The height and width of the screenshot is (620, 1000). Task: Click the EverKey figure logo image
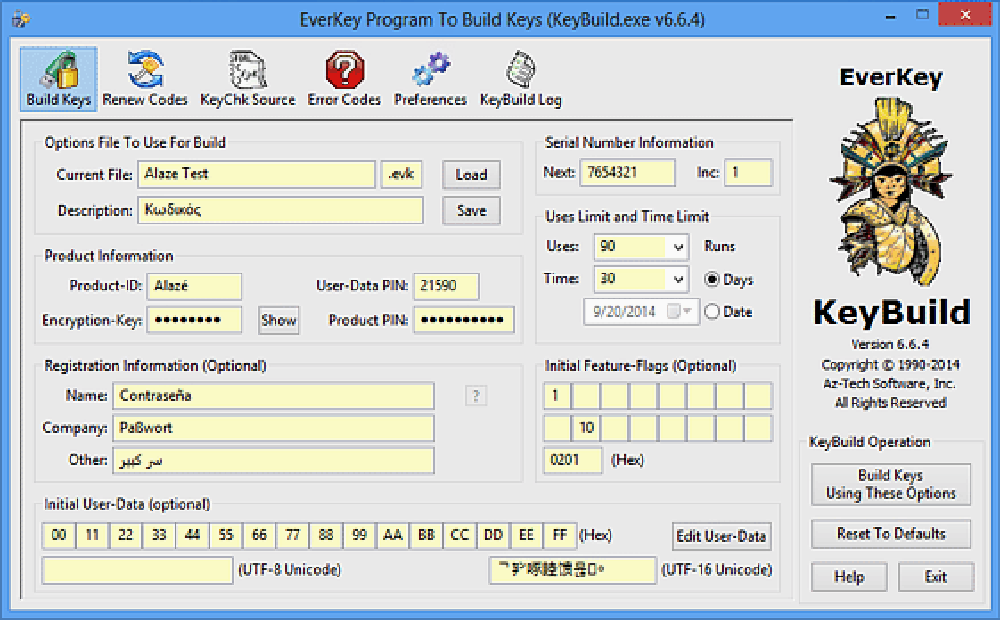pyautogui.click(x=892, y=193)
